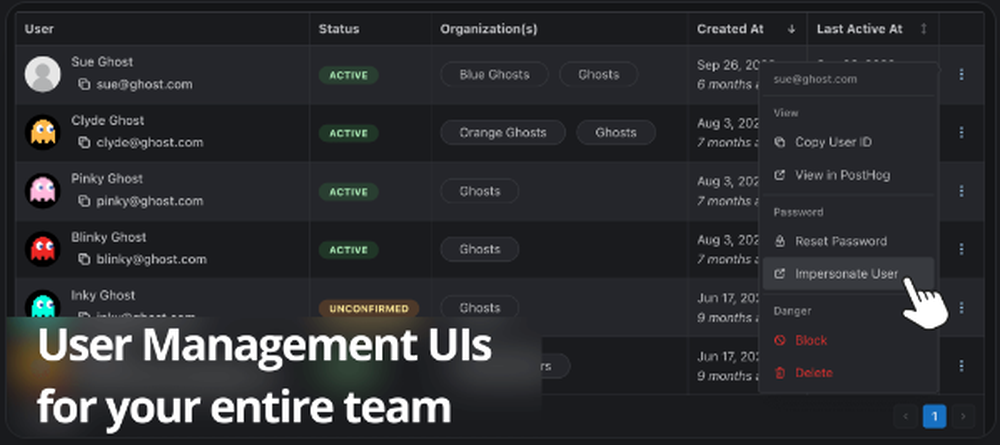The height and width of the screenshot is (445, 1000).
Task: Copy blinky@ghost.com email via copy icon
Action: point(84,259)
